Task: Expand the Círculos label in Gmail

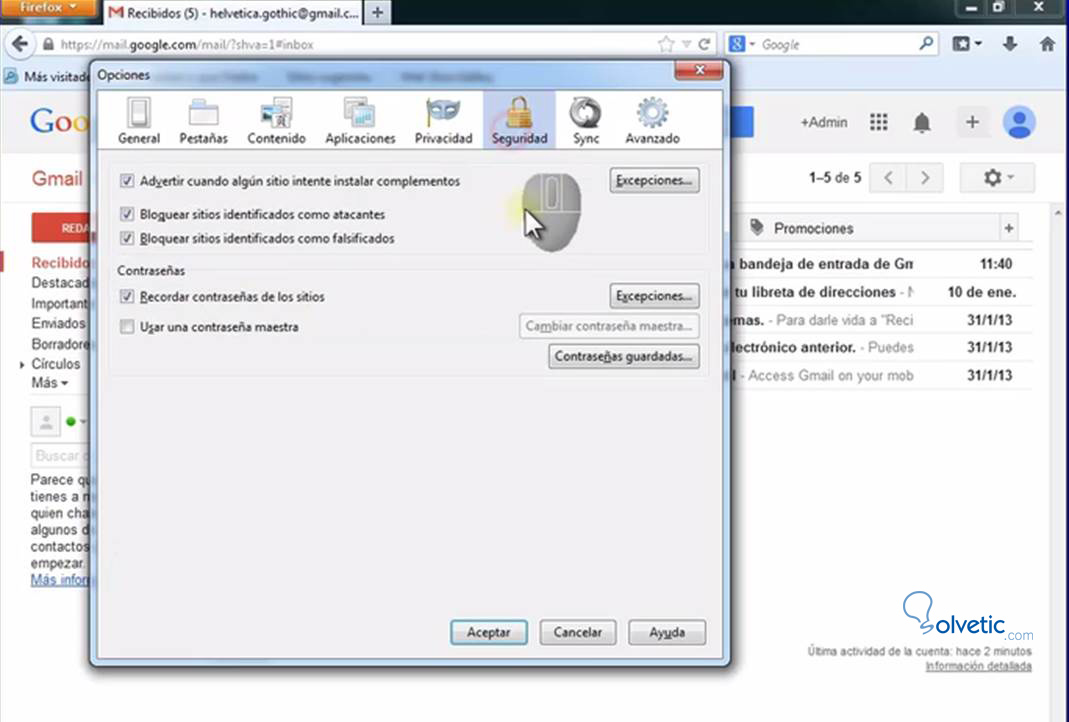Action: (x=22, y=365)
